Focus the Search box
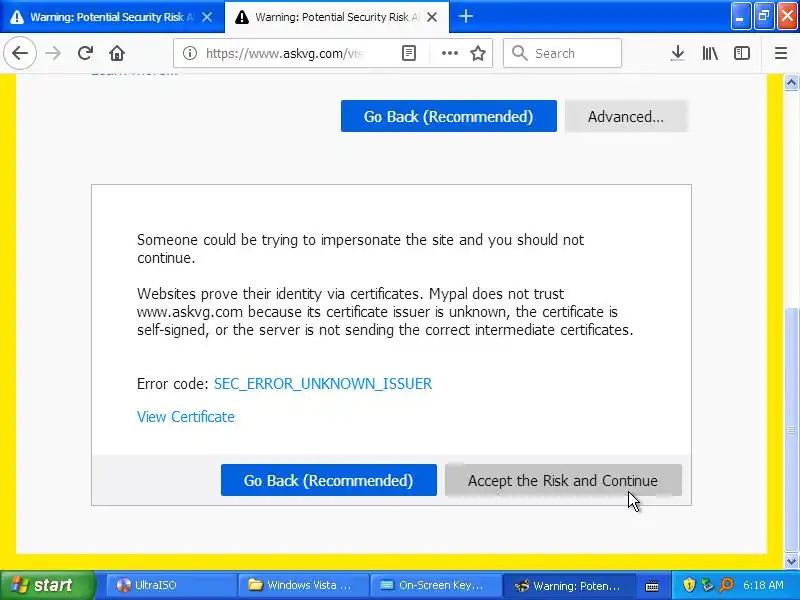Screen dimensions: 800x600 tap(562, 53)
